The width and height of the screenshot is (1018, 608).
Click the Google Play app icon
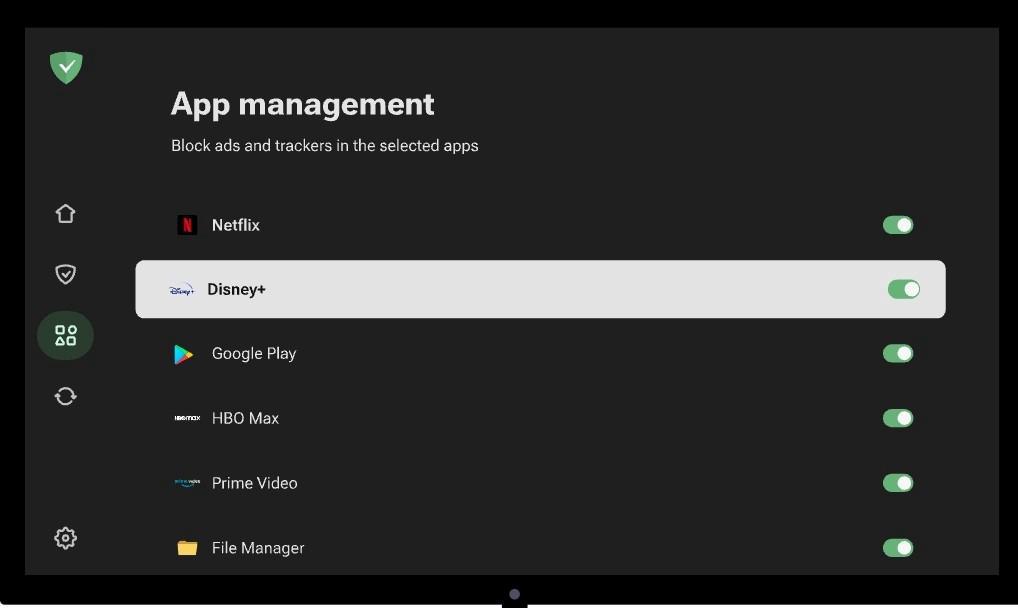(186, 353)
